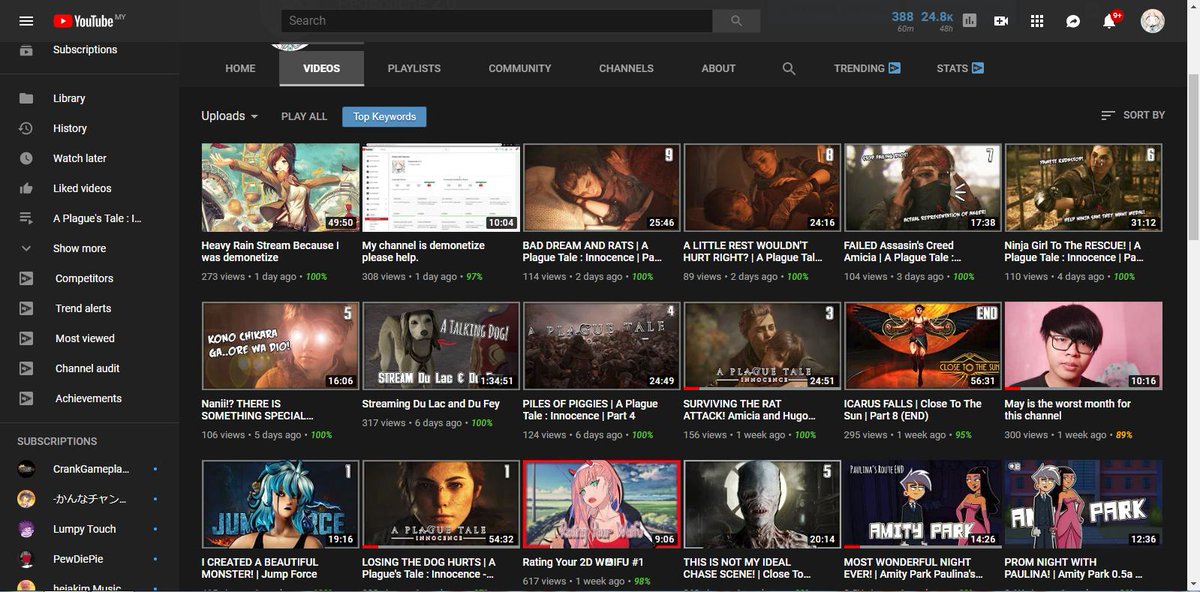This screenshot has width=1200, height=592.
Task: Open the Rating Your 2D Waifu thumbnail
Action: (x=601, y=504)
